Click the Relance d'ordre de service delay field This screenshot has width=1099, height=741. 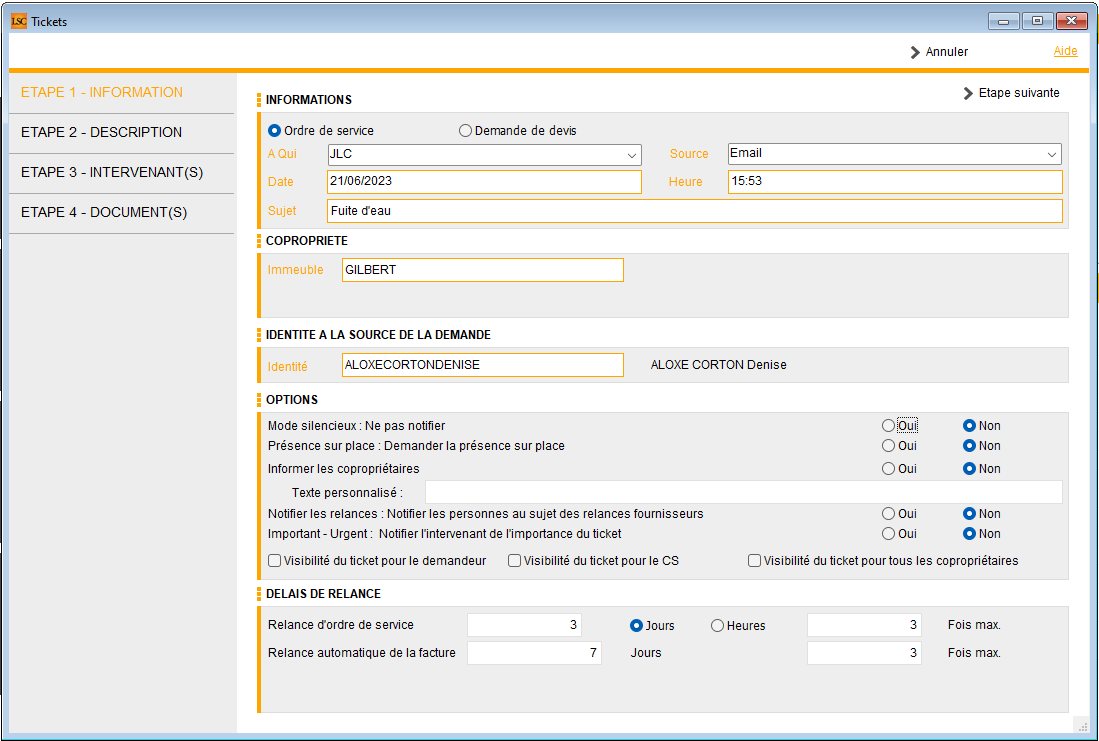[x=524, y=625]
